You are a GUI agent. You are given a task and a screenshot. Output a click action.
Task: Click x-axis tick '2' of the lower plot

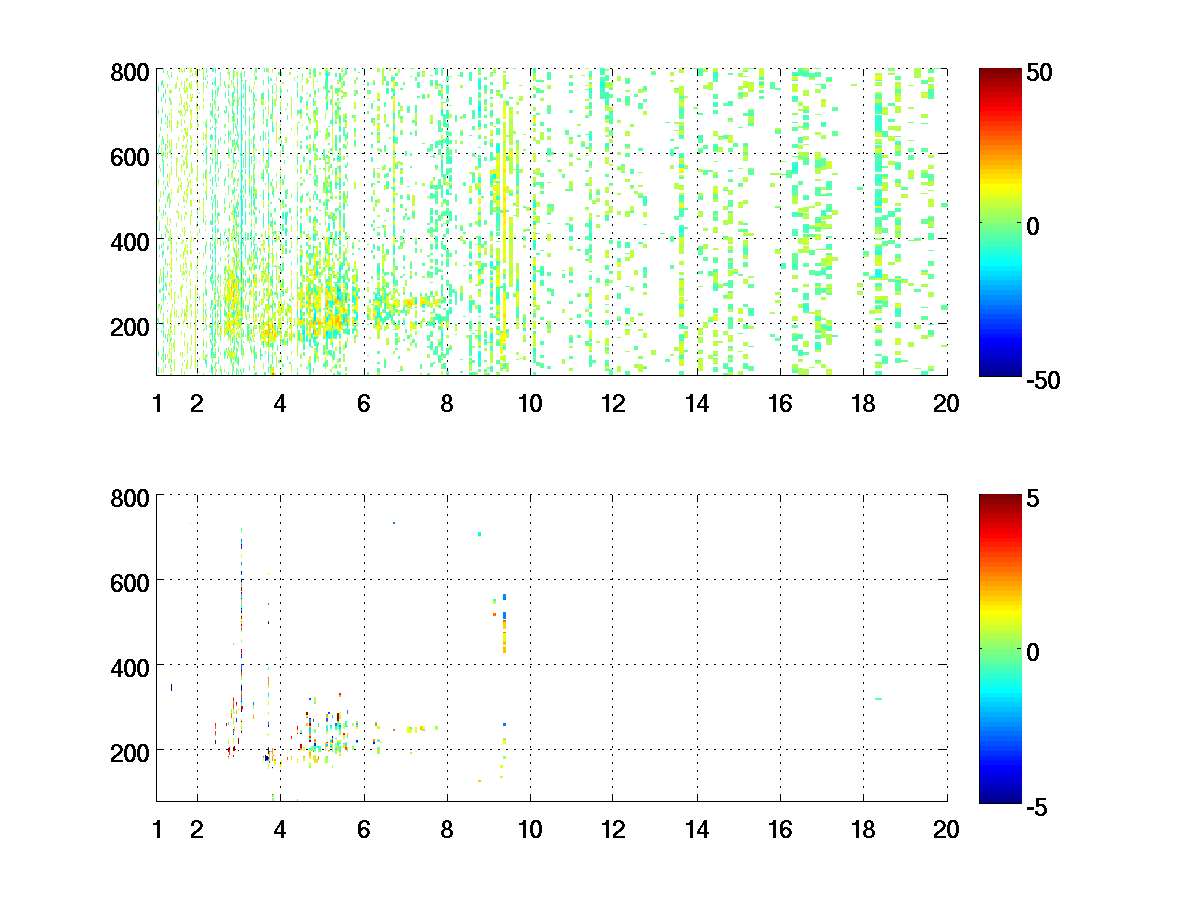click(197, 829)
